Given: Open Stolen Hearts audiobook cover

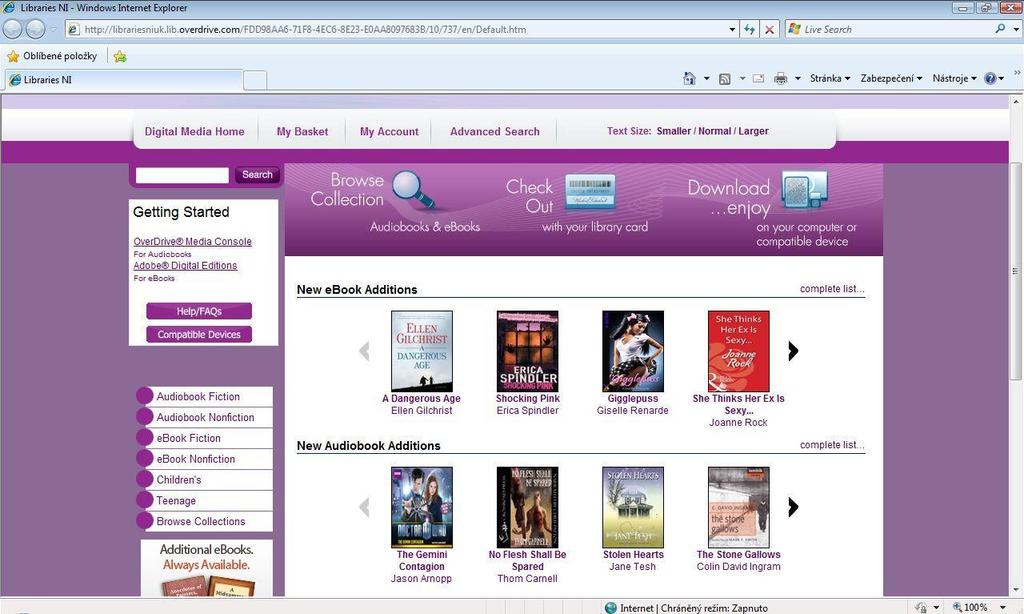Looking at the screenshot, I should click(633, 508).
